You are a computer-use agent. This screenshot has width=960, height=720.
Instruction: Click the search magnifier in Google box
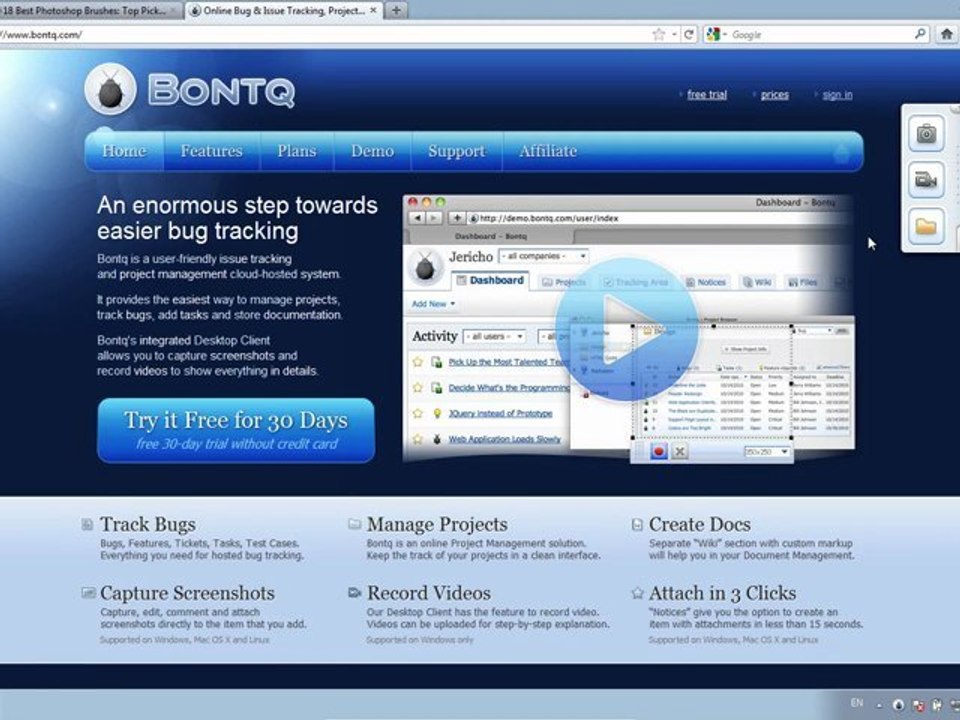920,34
